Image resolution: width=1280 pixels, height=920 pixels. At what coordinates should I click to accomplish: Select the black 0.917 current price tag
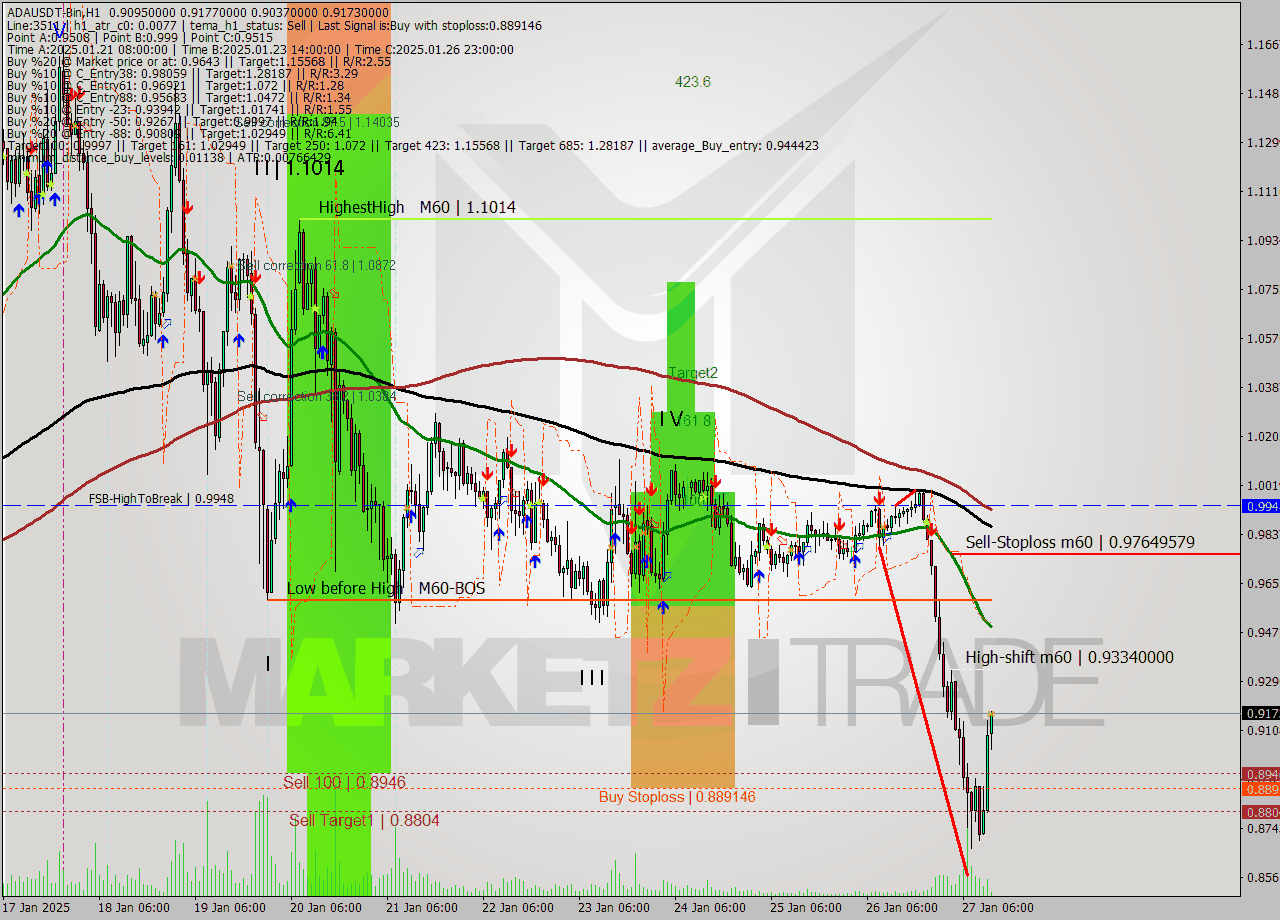[1260, 713]
